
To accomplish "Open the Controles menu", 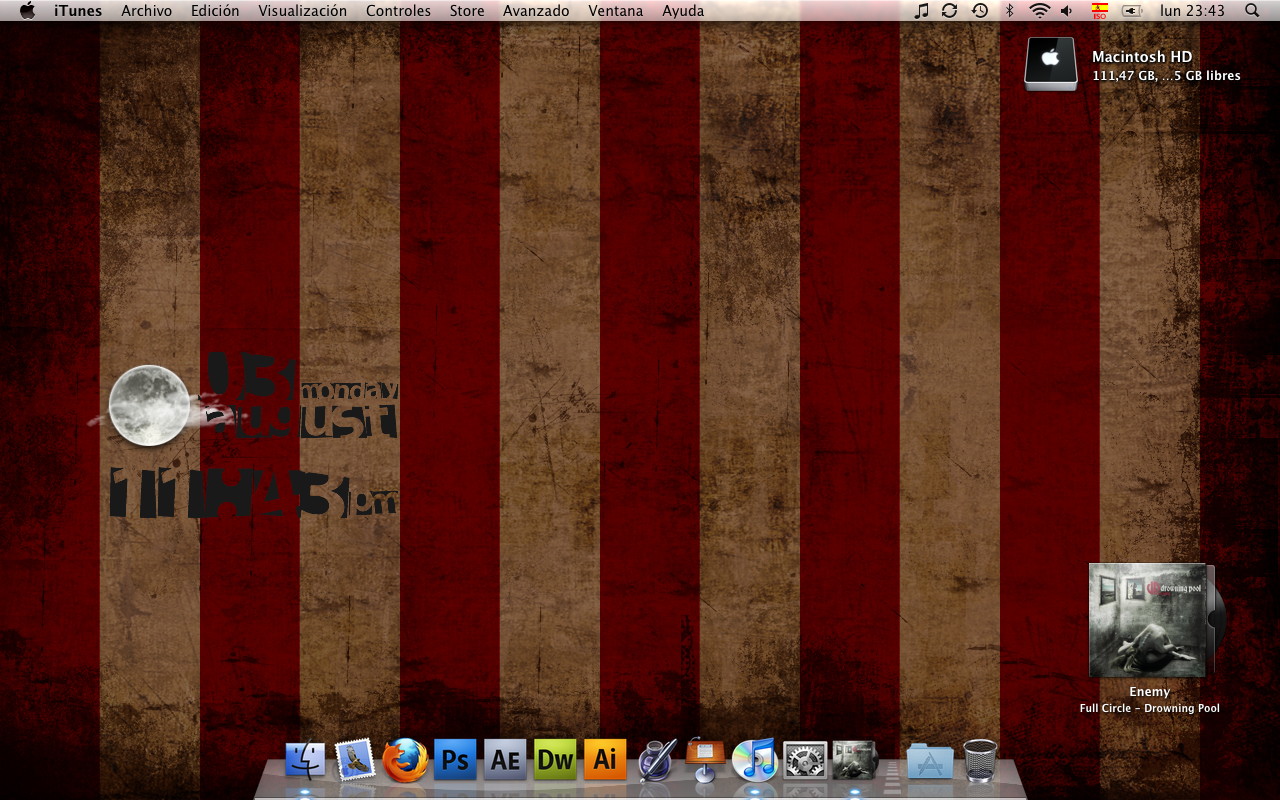I will point(398,11).
